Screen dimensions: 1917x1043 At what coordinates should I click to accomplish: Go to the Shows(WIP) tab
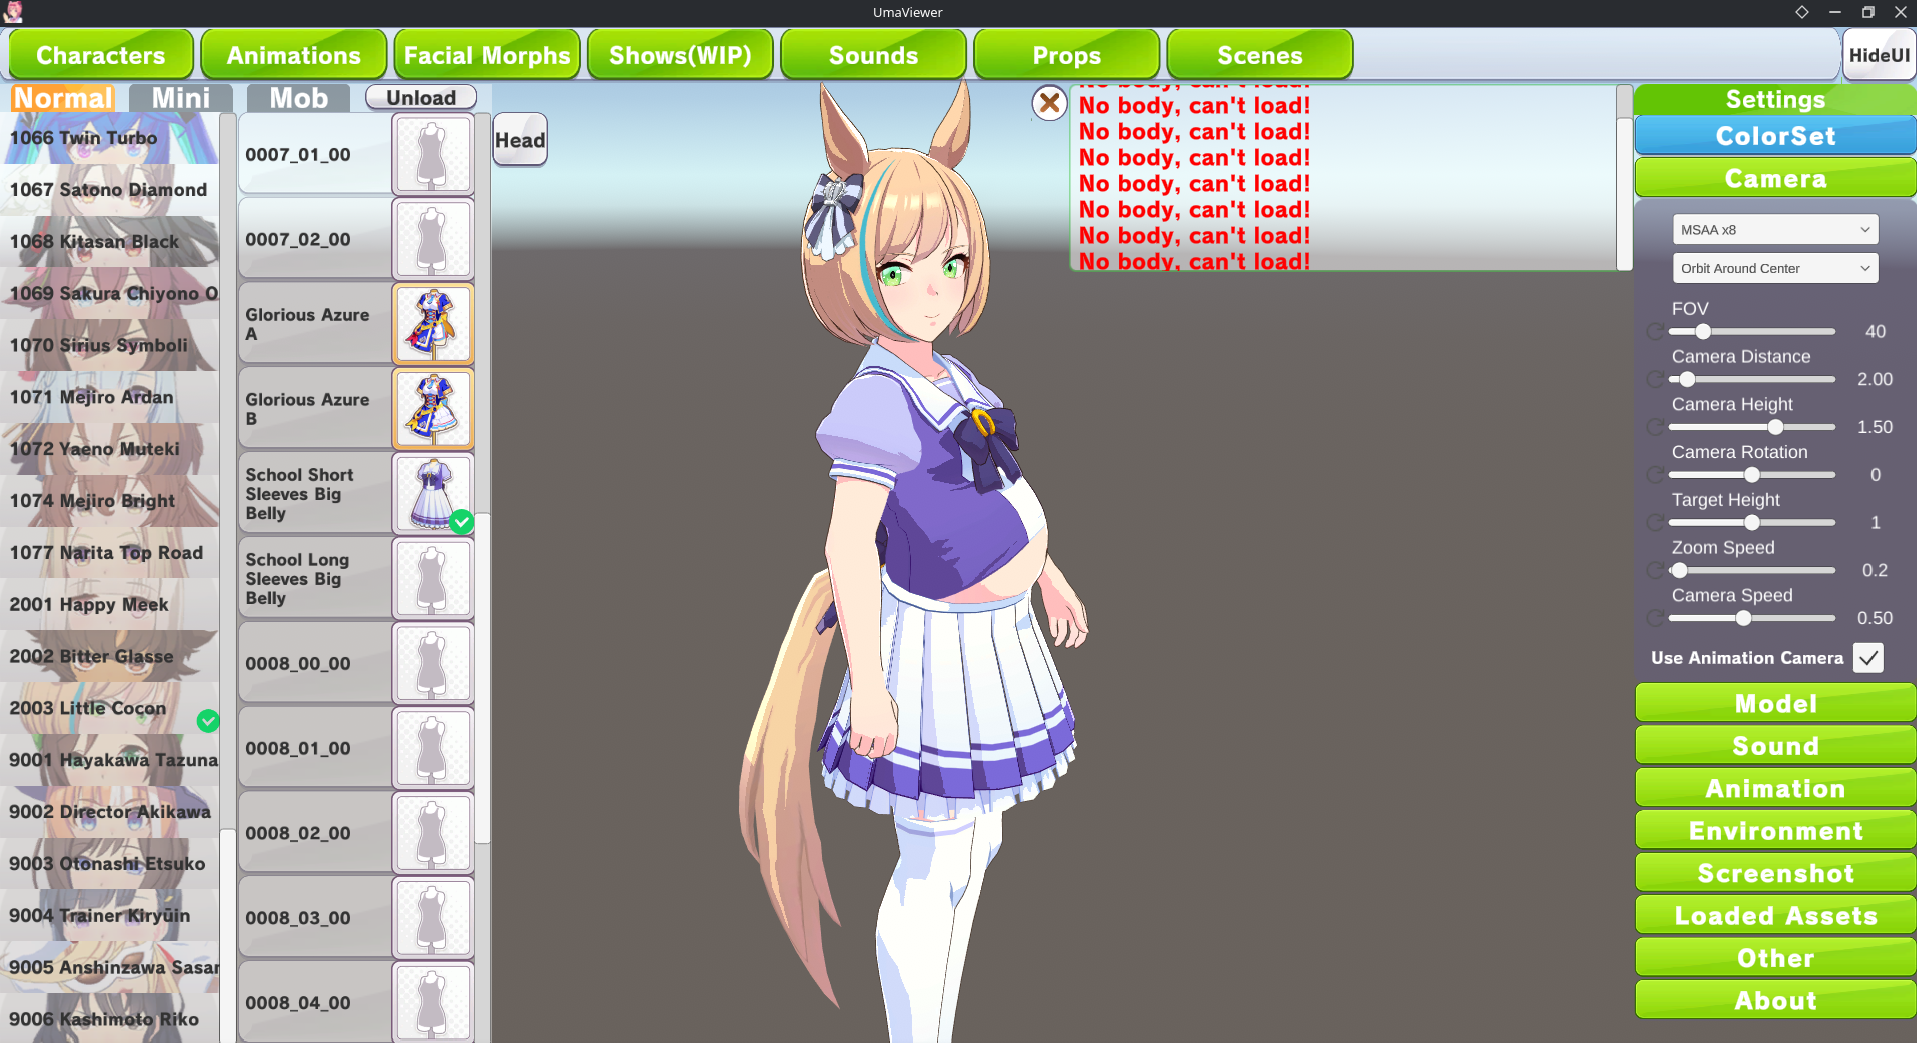pyautogui.click(x=680, y=55)
